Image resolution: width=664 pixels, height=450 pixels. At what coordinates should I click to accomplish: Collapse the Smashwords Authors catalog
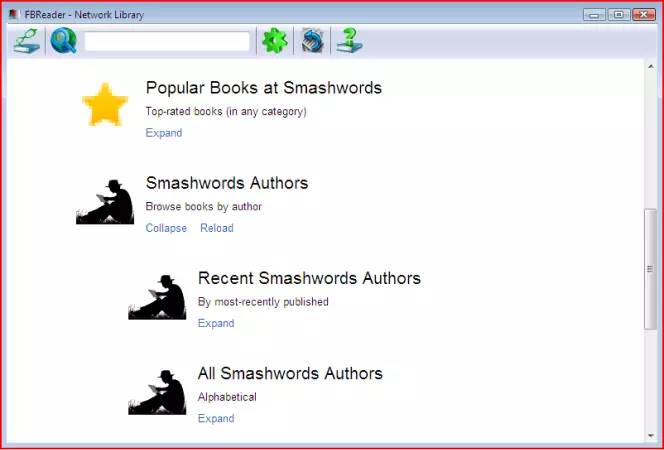pyautogui.click(x=166, y=228)
